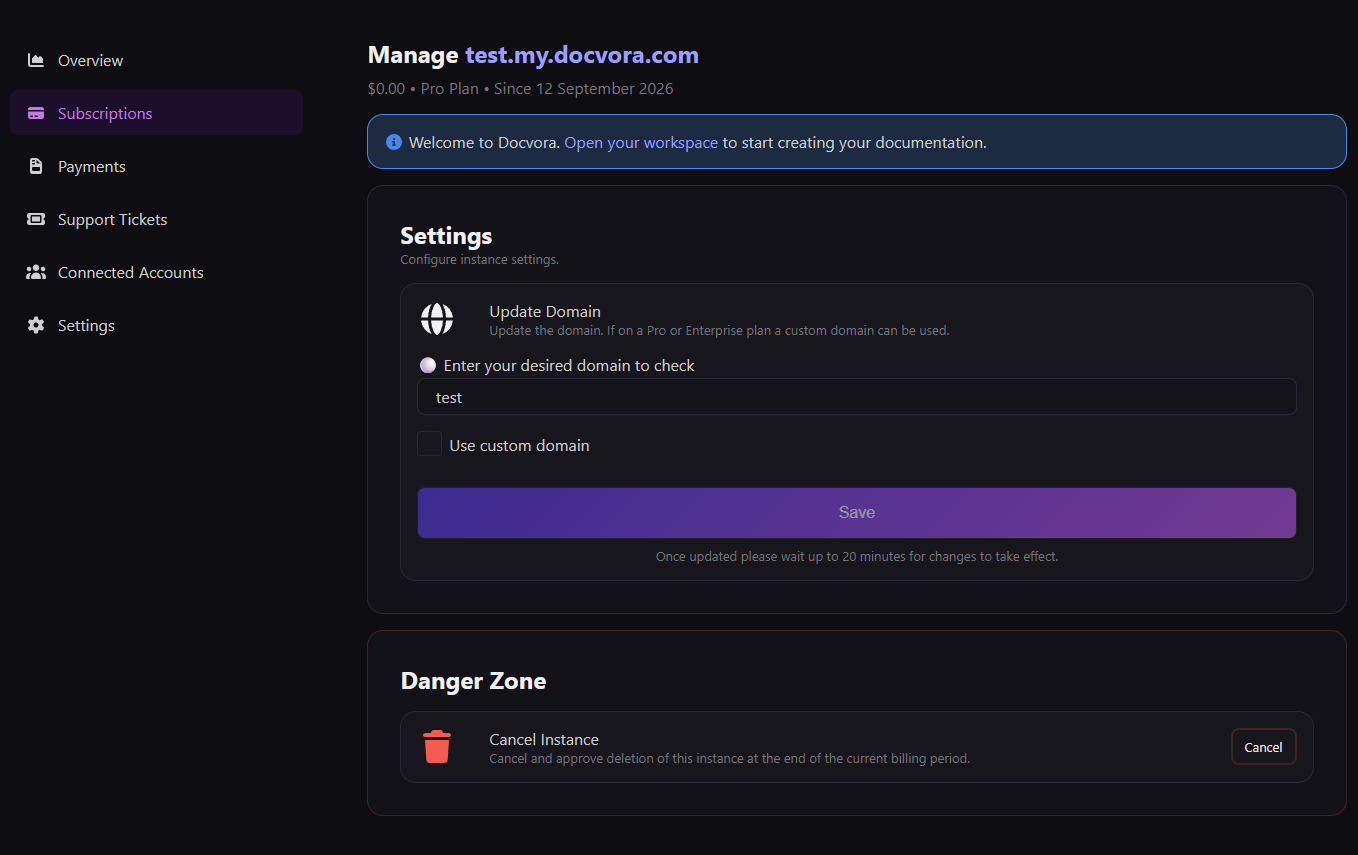
Task: Click the red trash icon in Danger Zone
Action: coord(437,747)
